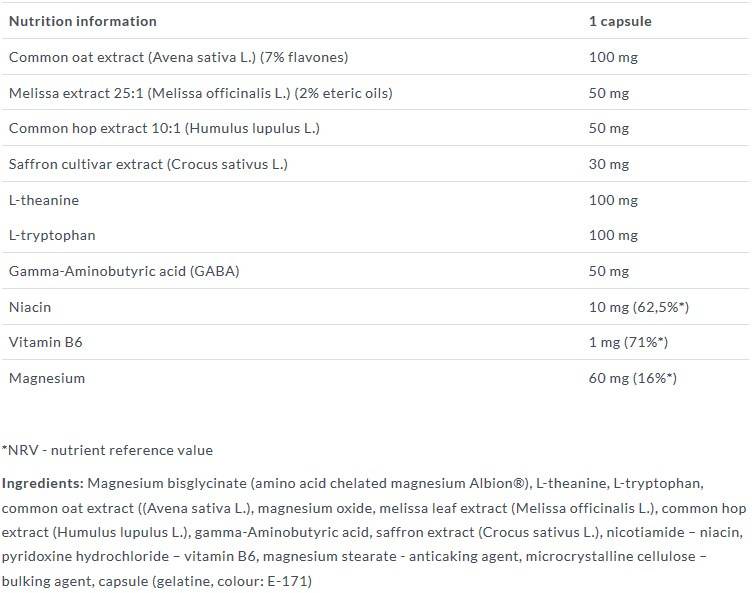
Task: Click the '60 mg (16%*)' Magnesium value
Action: [x=633, y=378]
